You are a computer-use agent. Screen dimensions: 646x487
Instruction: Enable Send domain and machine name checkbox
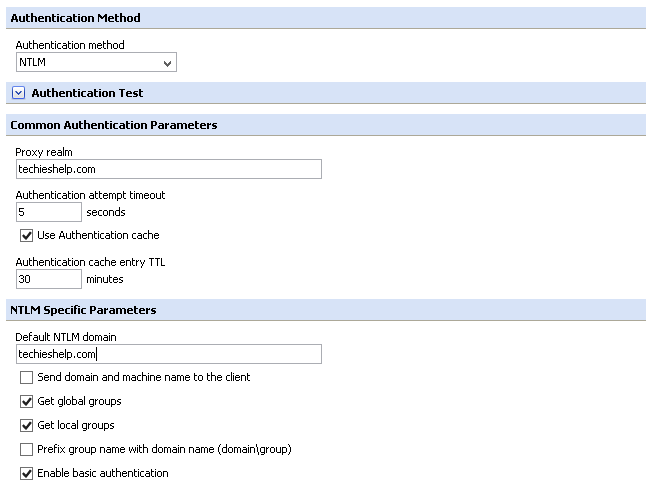coord(26,377)
